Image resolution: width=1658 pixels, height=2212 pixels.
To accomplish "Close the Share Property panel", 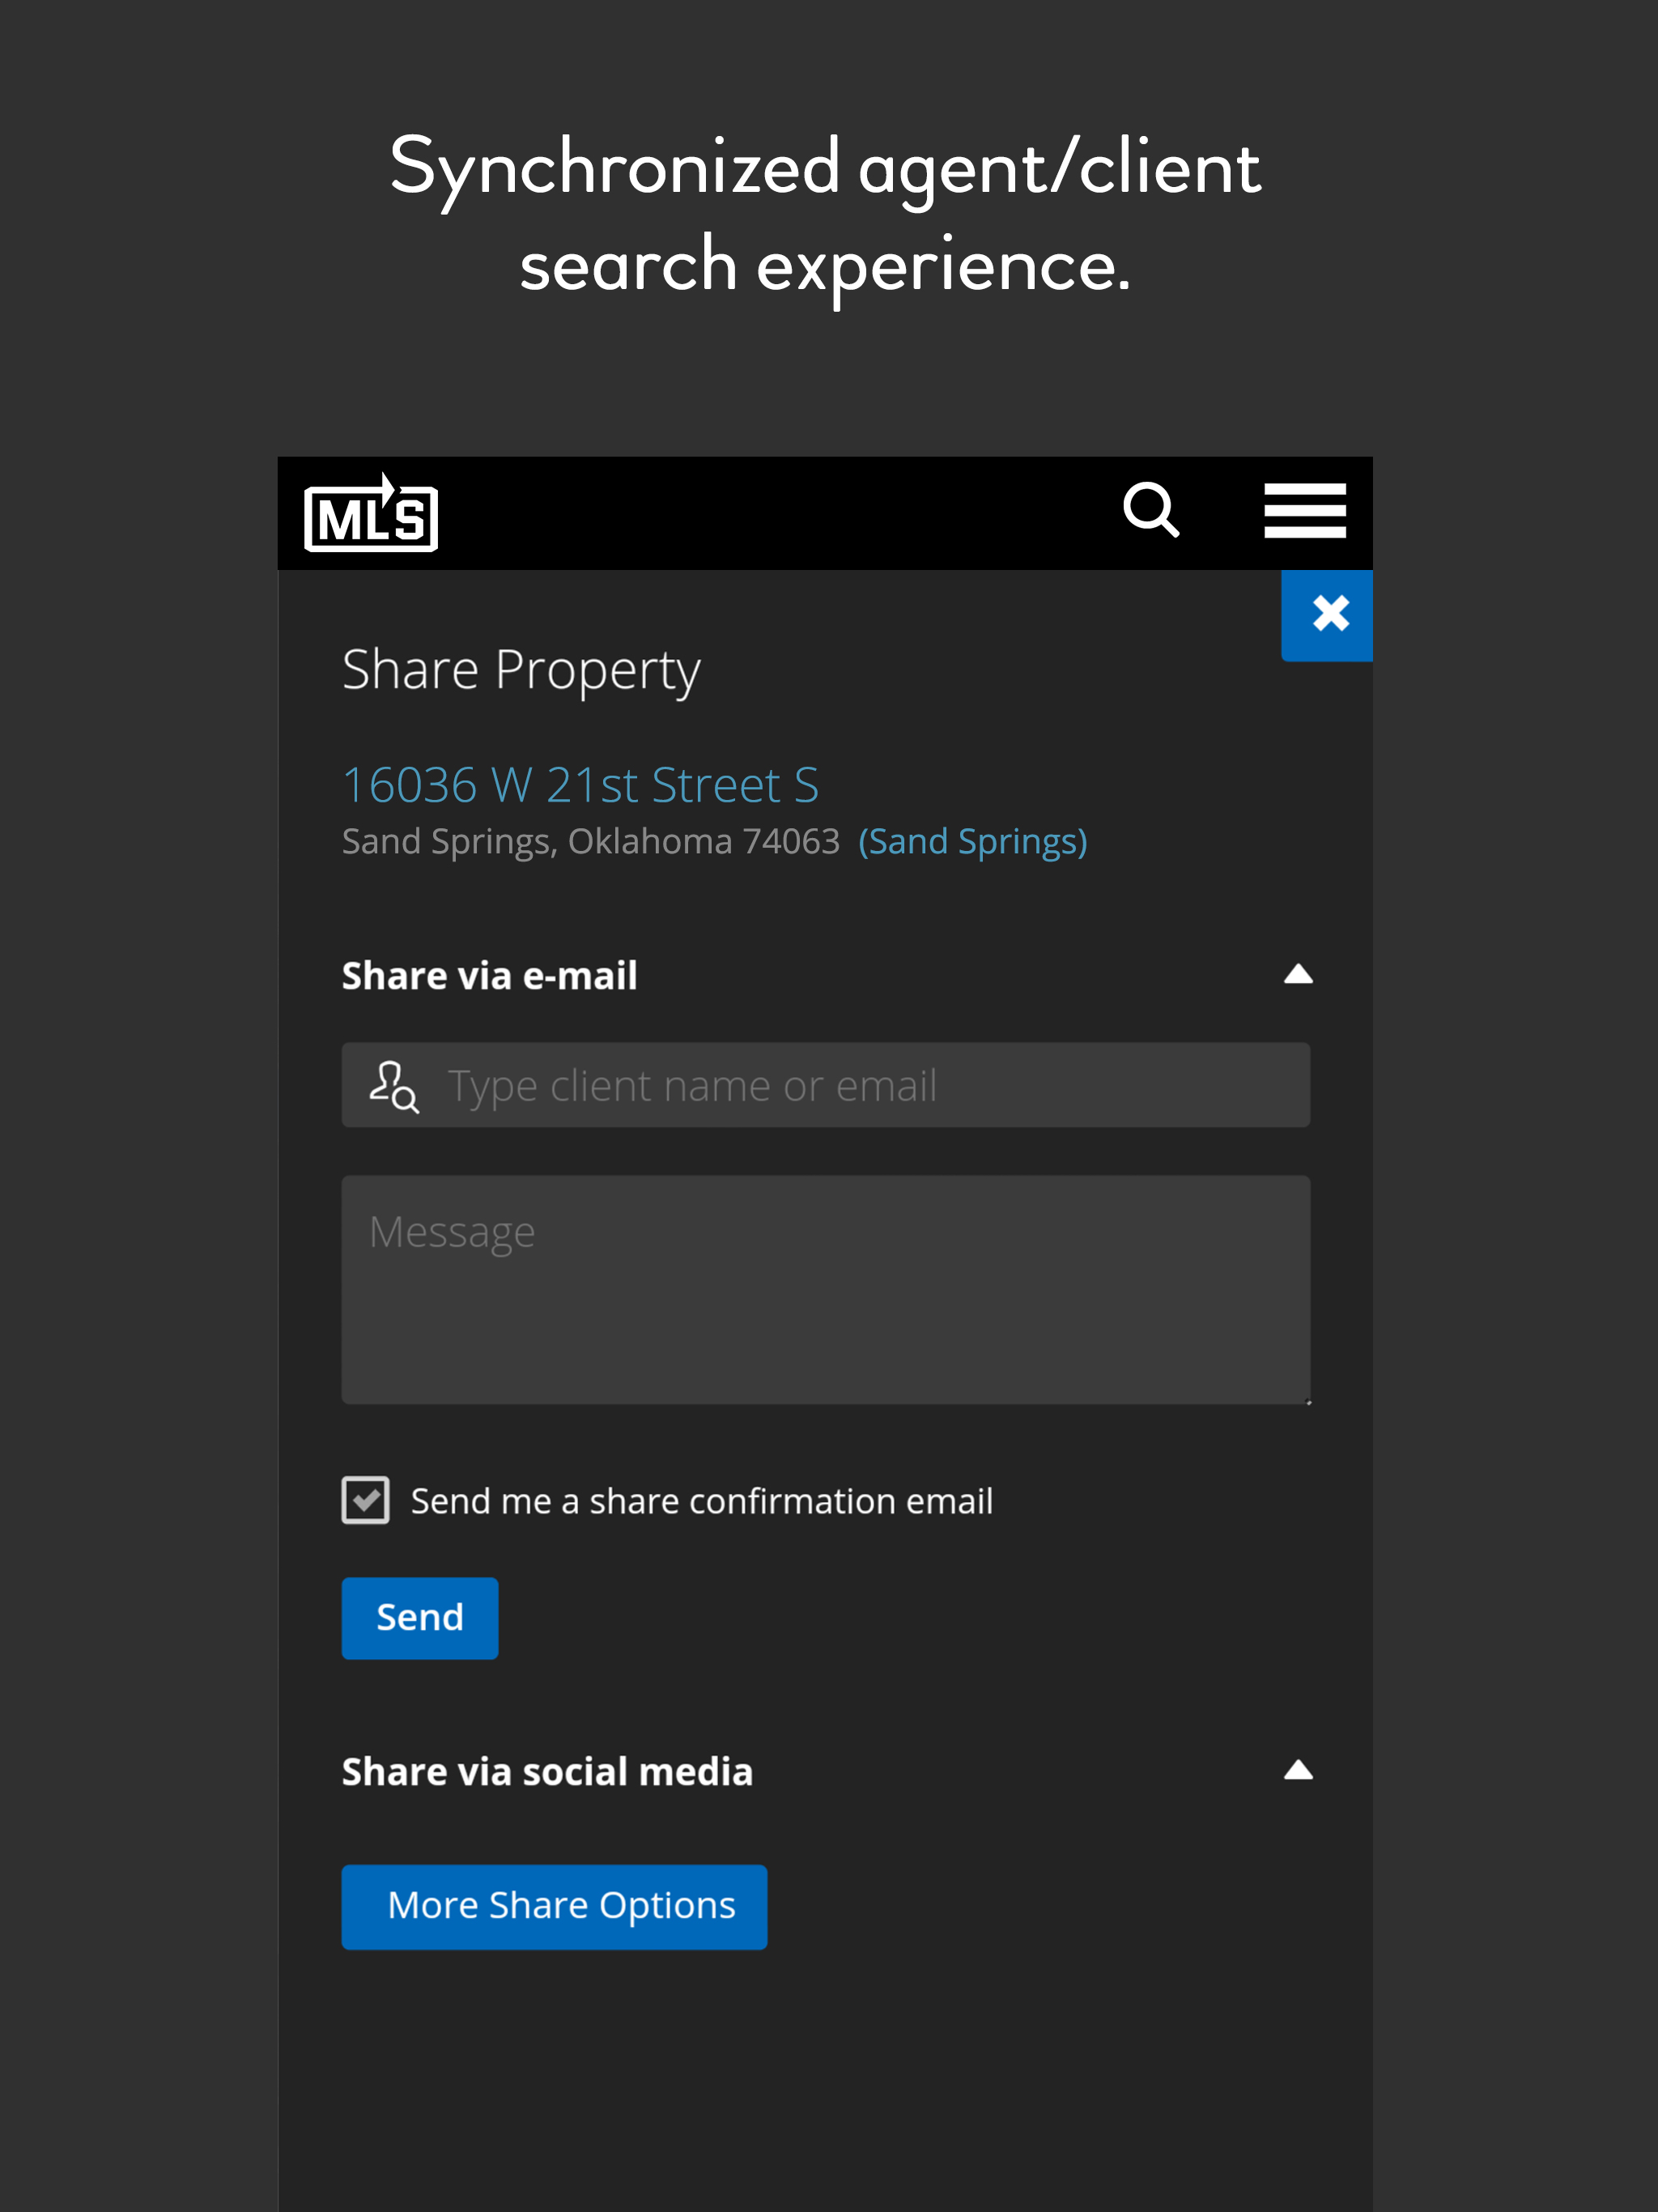I will point(1329,614).
